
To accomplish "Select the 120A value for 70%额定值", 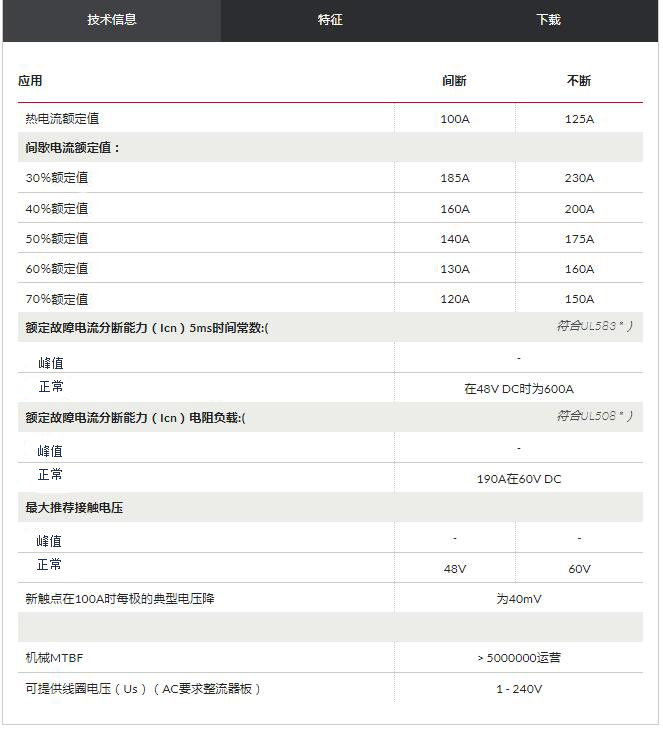I will point(454,299).
